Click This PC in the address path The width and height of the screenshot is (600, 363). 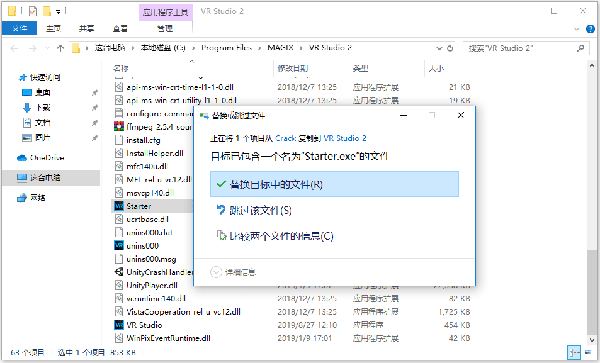click(x=110, y=48)
